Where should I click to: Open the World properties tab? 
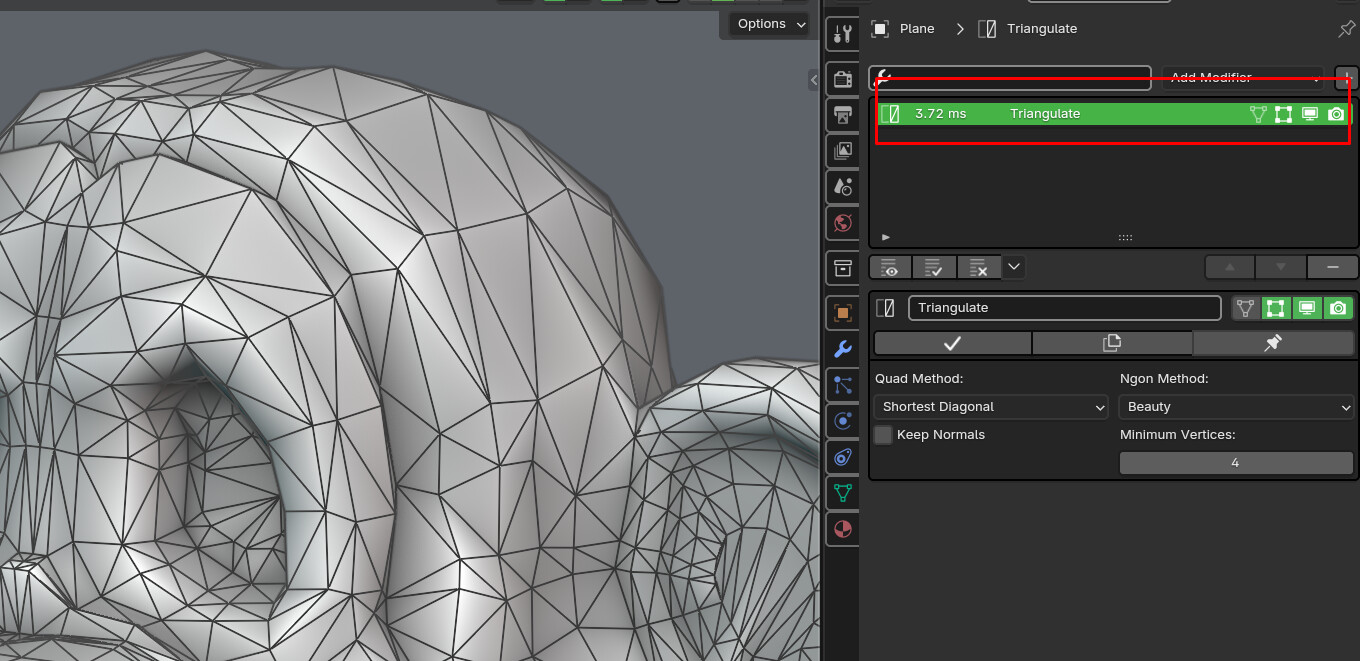(843, 222)
